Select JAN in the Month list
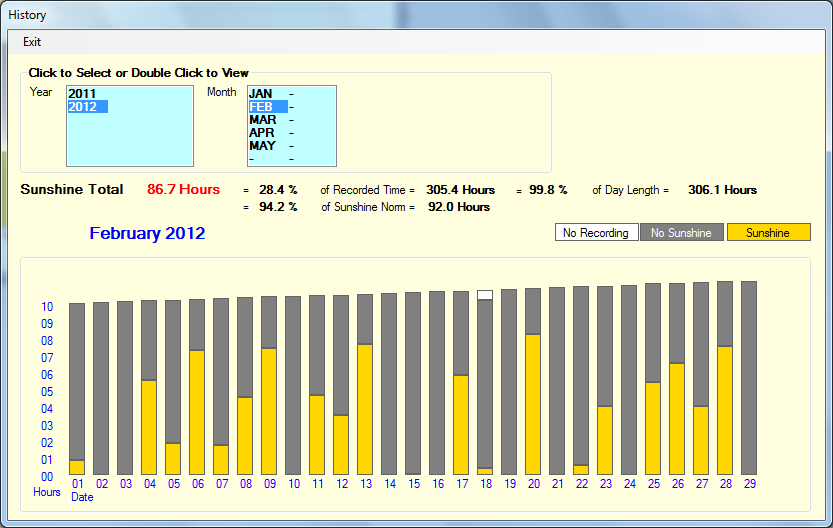Image resolution: width=833 pixels, height=528 pixels. (261, 94)
